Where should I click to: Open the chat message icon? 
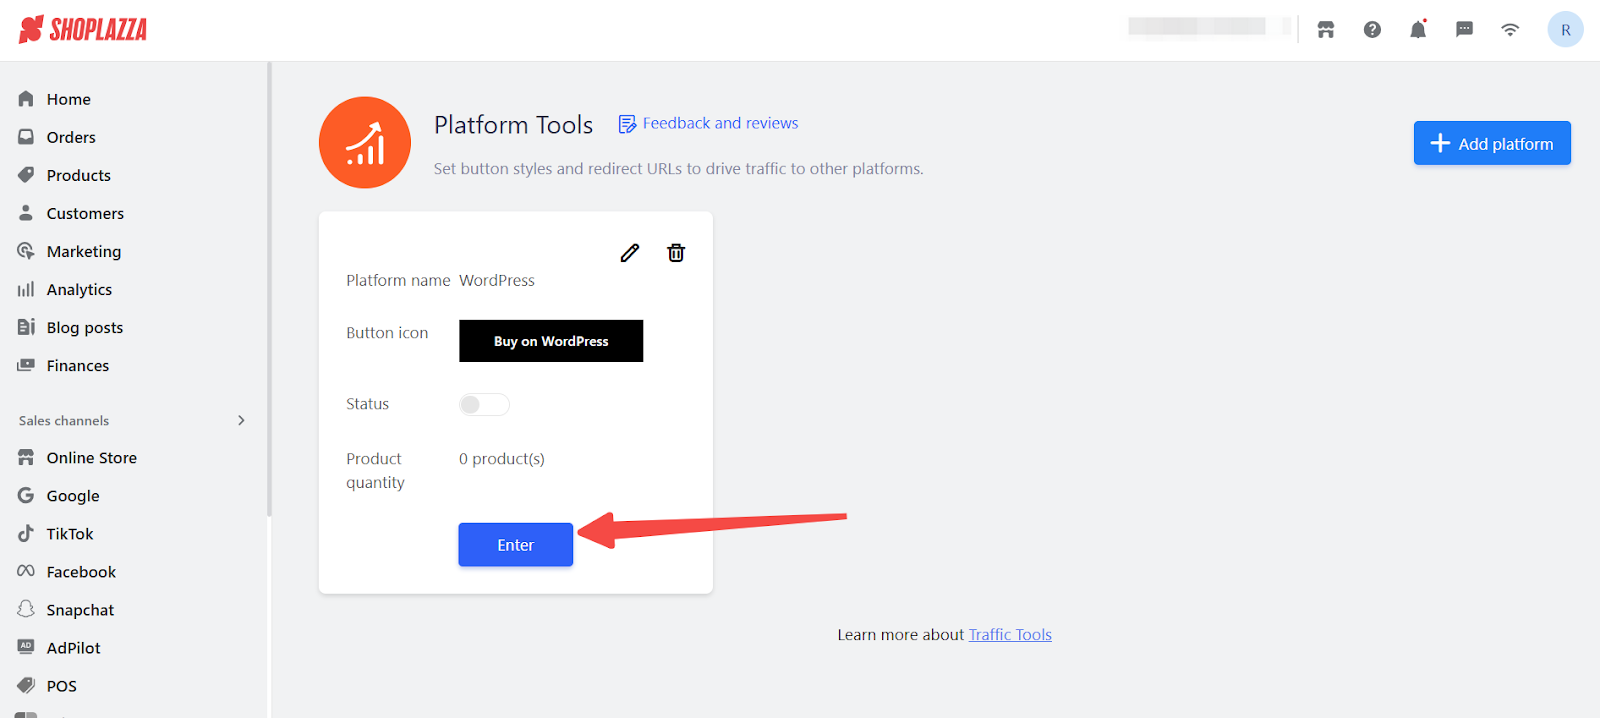(1464, 30)
